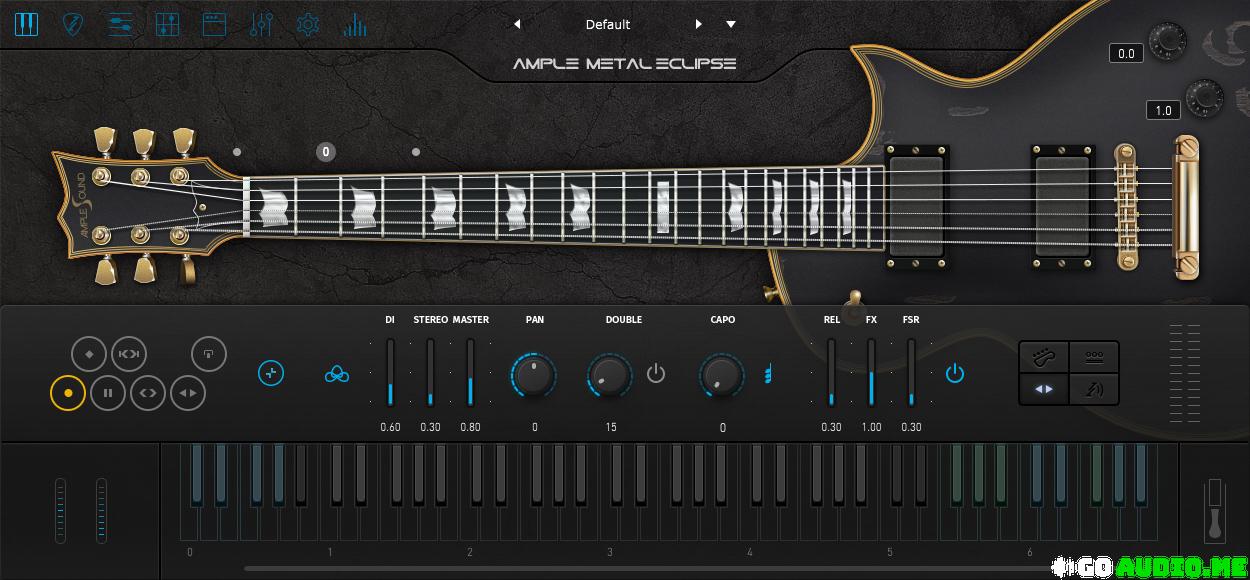Select the guitar body mode button

1044,357
